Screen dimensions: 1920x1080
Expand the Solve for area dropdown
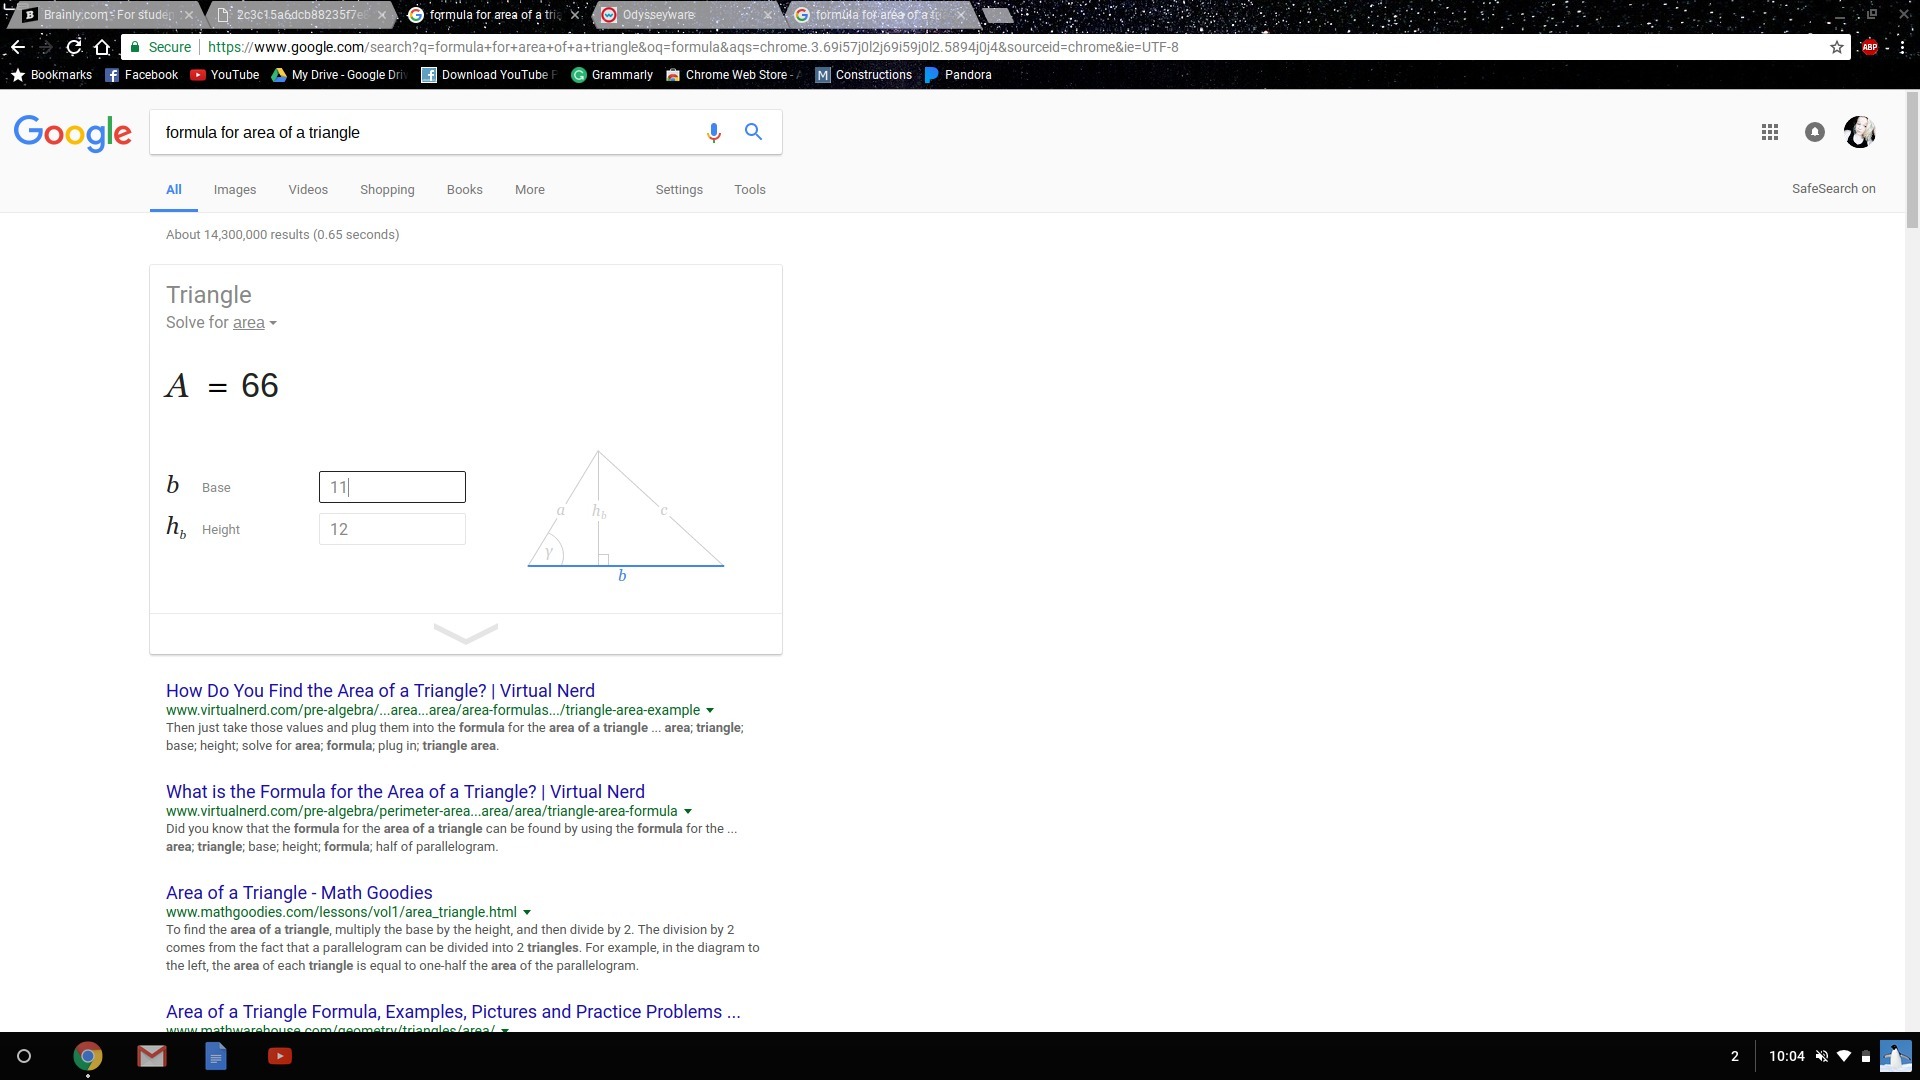(x=273, y=323)
